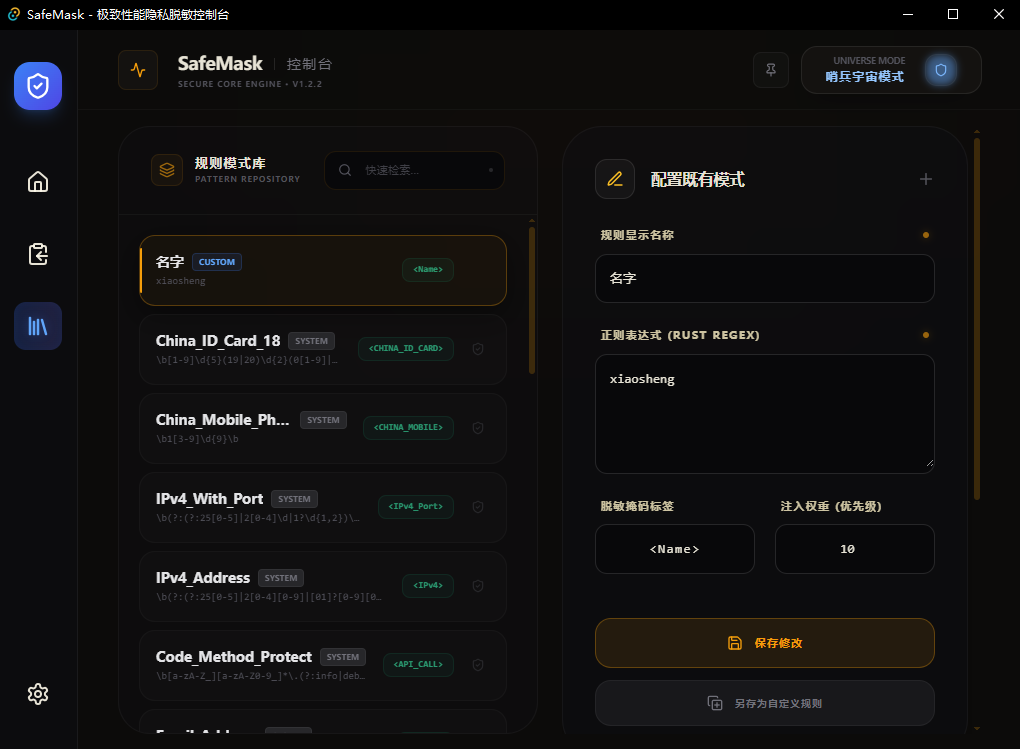Viewport: 1020px width, 749px height.
Task: Select the IPv4_Address rule entry
Action: click(323, 586)
